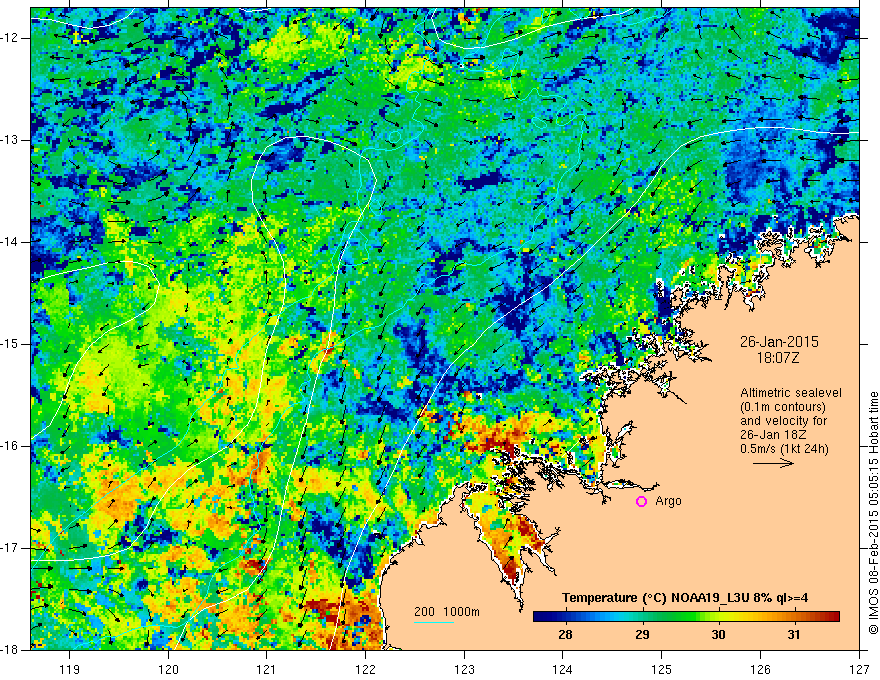Click the 'Altimetric sealevel' description text
Screen dimensions: 880x680
point(791,393)
